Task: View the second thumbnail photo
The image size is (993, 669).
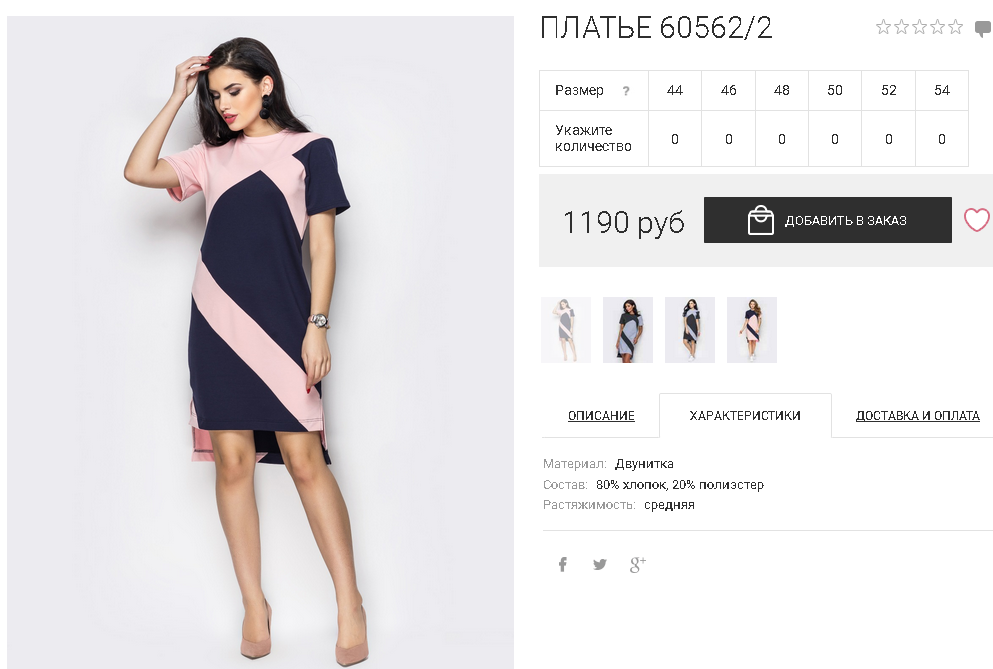Action: coord(628,329)
